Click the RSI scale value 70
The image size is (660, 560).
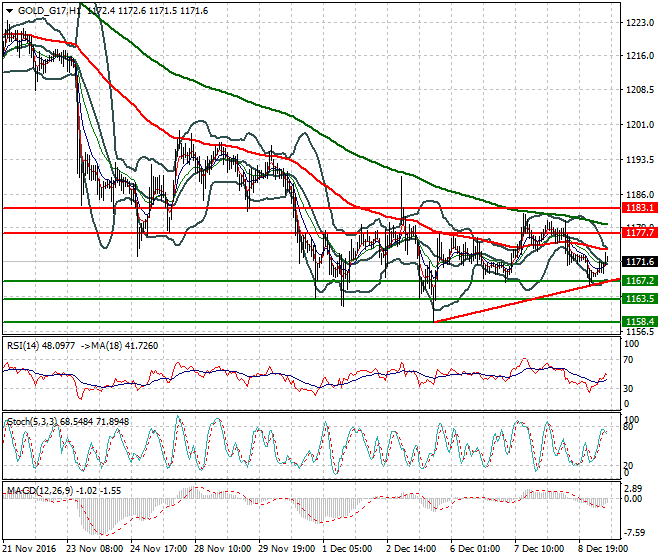click(x=628, y=360)
